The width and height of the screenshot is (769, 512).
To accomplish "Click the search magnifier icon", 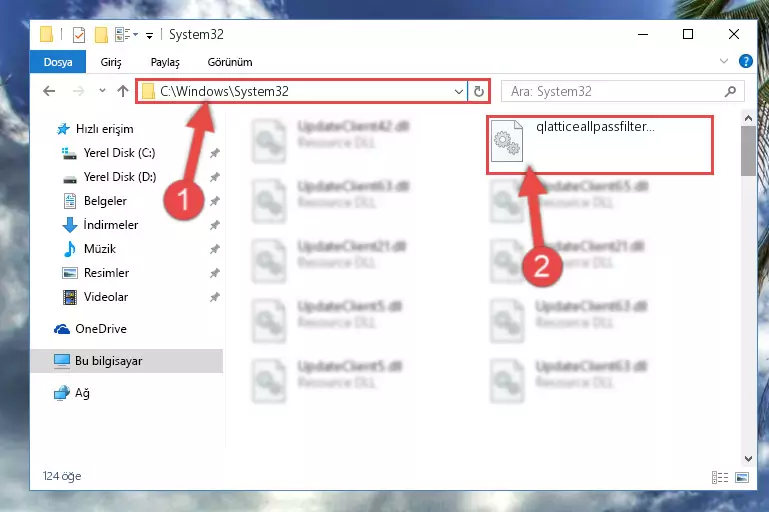I will 730,91.
